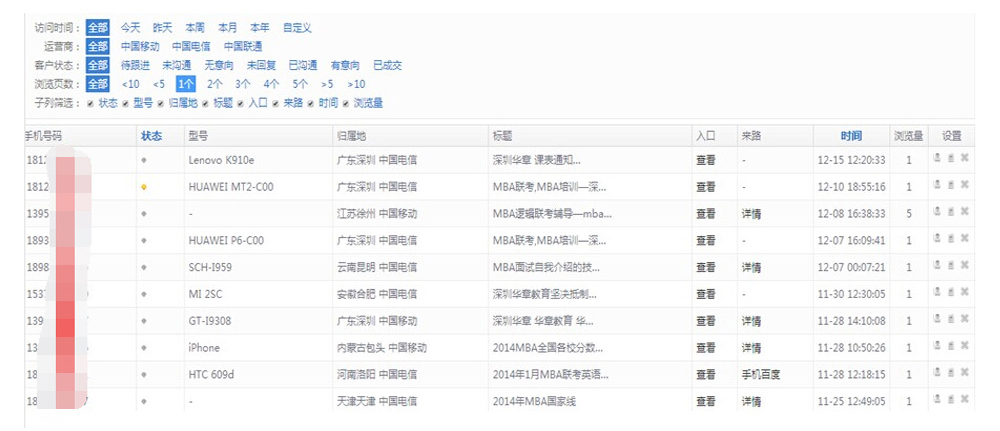Toggle the 归属地 column filter checkbox
1000x431 pixels.
(x=160, y=103)
